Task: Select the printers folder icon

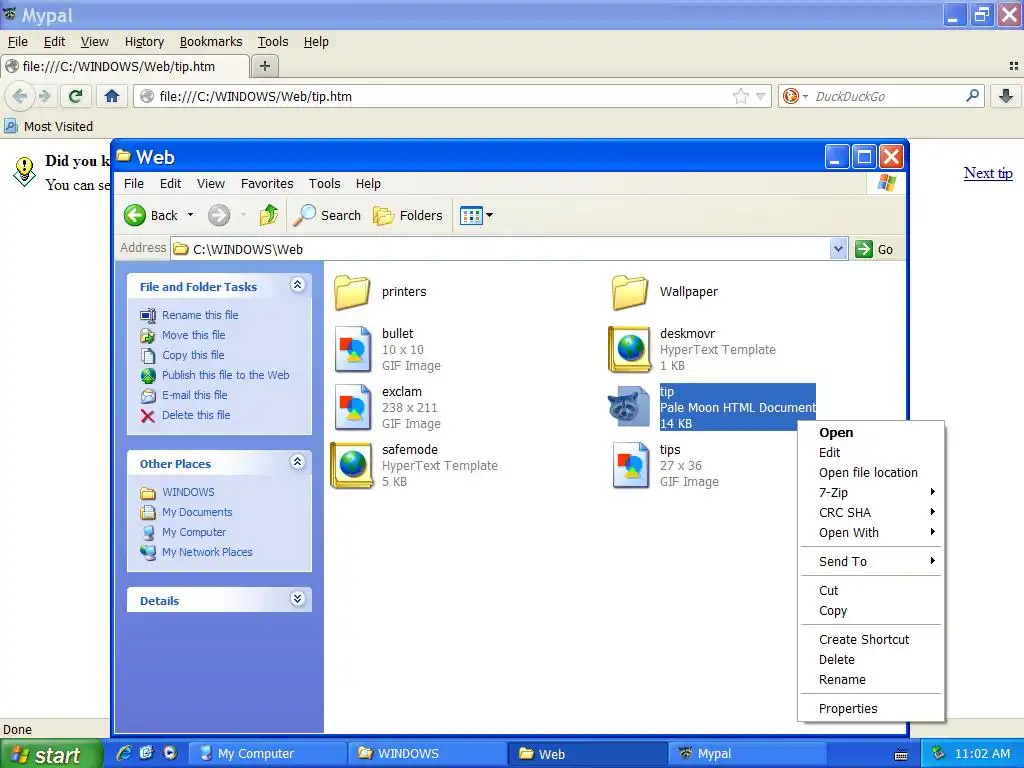Action: tap(353, 292)
